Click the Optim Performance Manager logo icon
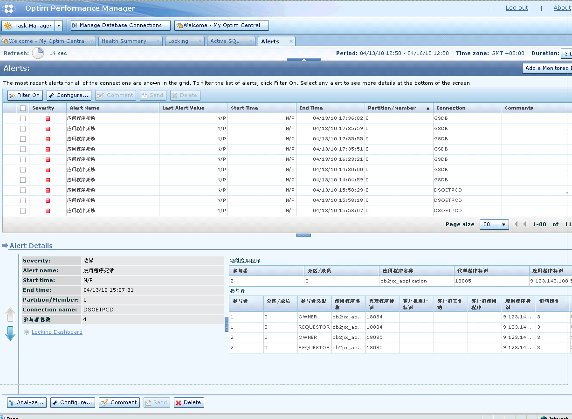Image resolution: width=572 pixels, height=419 pixels. pos(9,8)
